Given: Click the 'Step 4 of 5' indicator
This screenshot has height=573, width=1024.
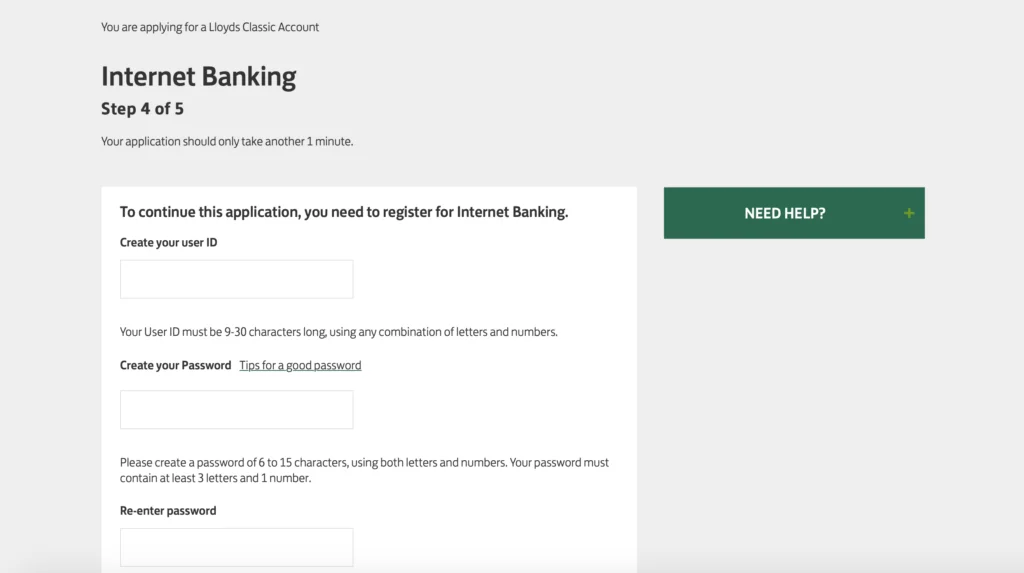Looking at the screenshot, I should click(142, 108).
